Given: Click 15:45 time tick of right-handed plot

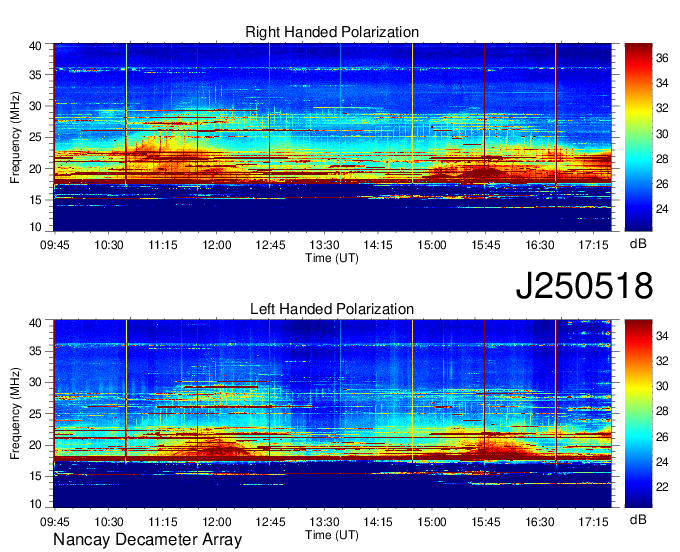Looking at the screenshot, I should click(x=486, y=245).
